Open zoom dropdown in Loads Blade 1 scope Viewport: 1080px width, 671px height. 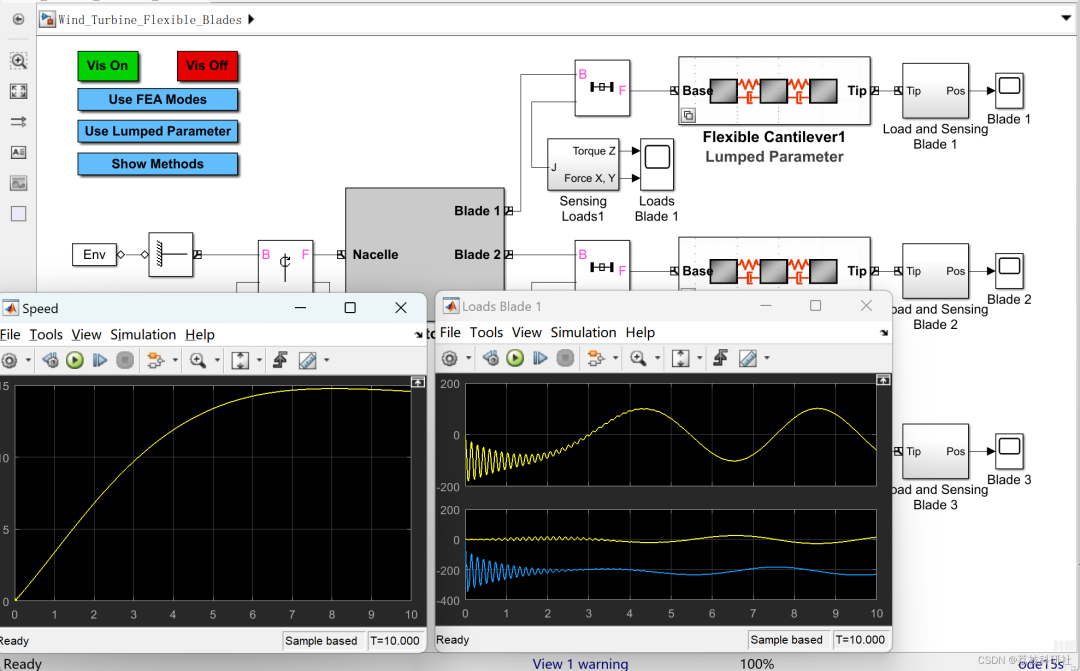coord(657,358)
